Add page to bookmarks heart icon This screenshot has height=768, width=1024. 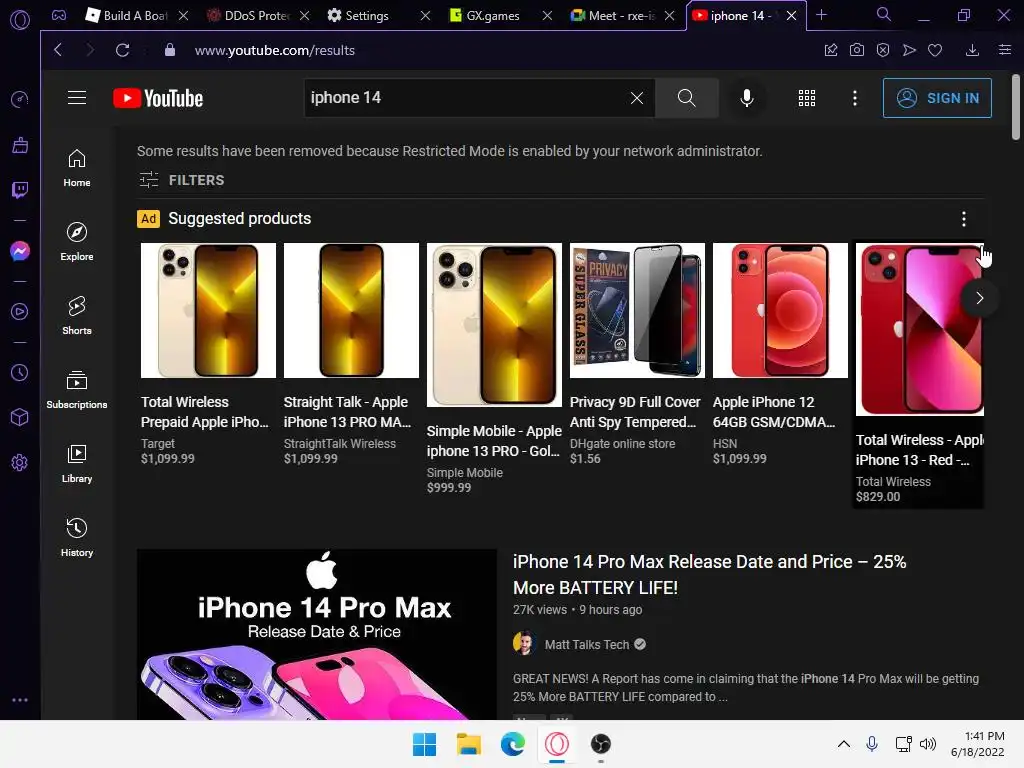(935, 50)
